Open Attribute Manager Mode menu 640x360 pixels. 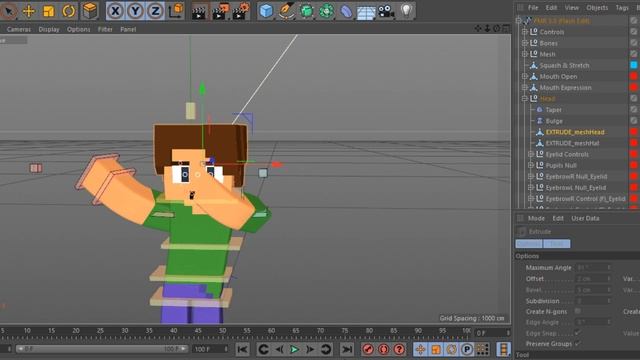pos(536,218)
